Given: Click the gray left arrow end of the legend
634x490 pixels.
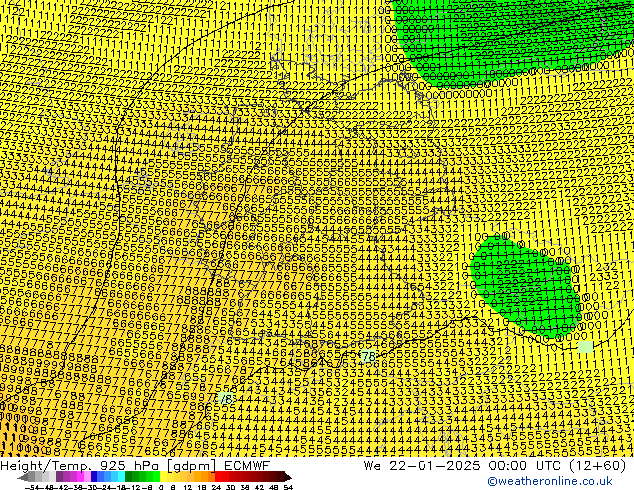Looking at the screenshot, I should [23, 477].
